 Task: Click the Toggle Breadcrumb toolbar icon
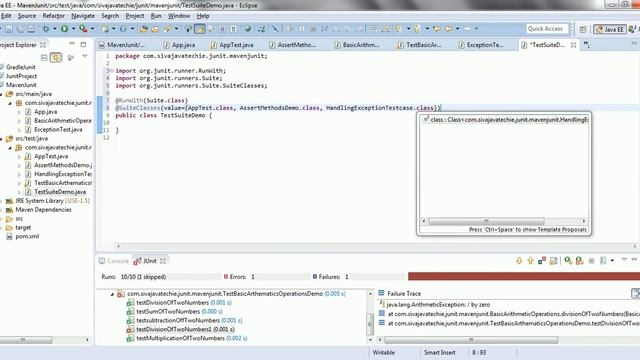188,29
